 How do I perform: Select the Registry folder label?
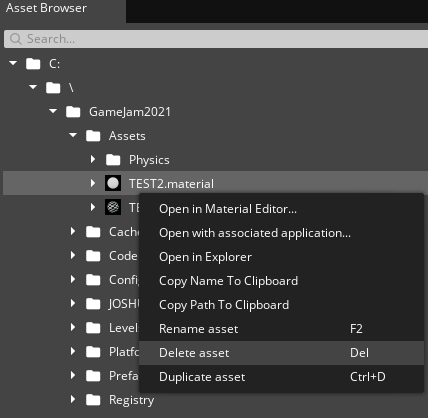[x=131, y=400]
